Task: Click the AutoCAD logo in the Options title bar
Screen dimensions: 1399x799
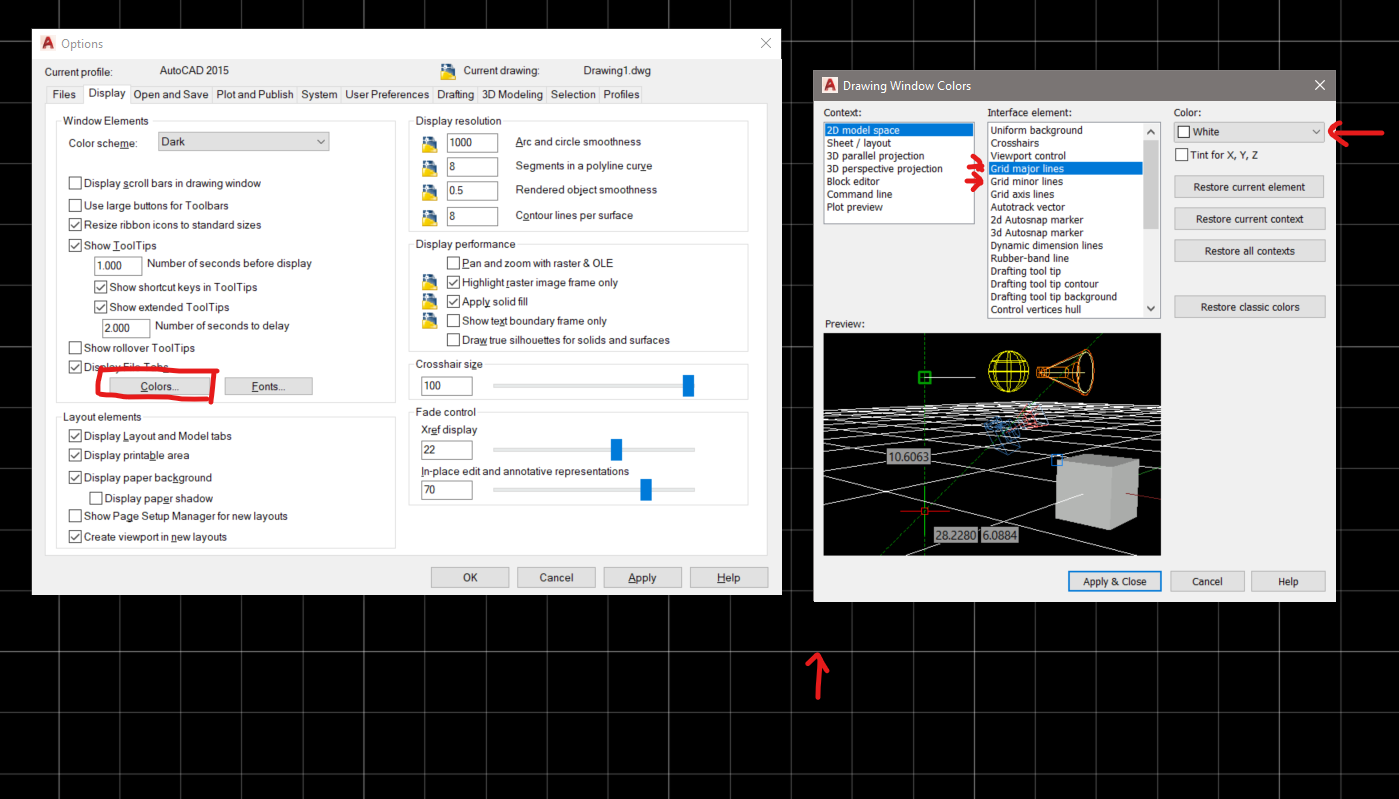Action: (x=47, y=43)
